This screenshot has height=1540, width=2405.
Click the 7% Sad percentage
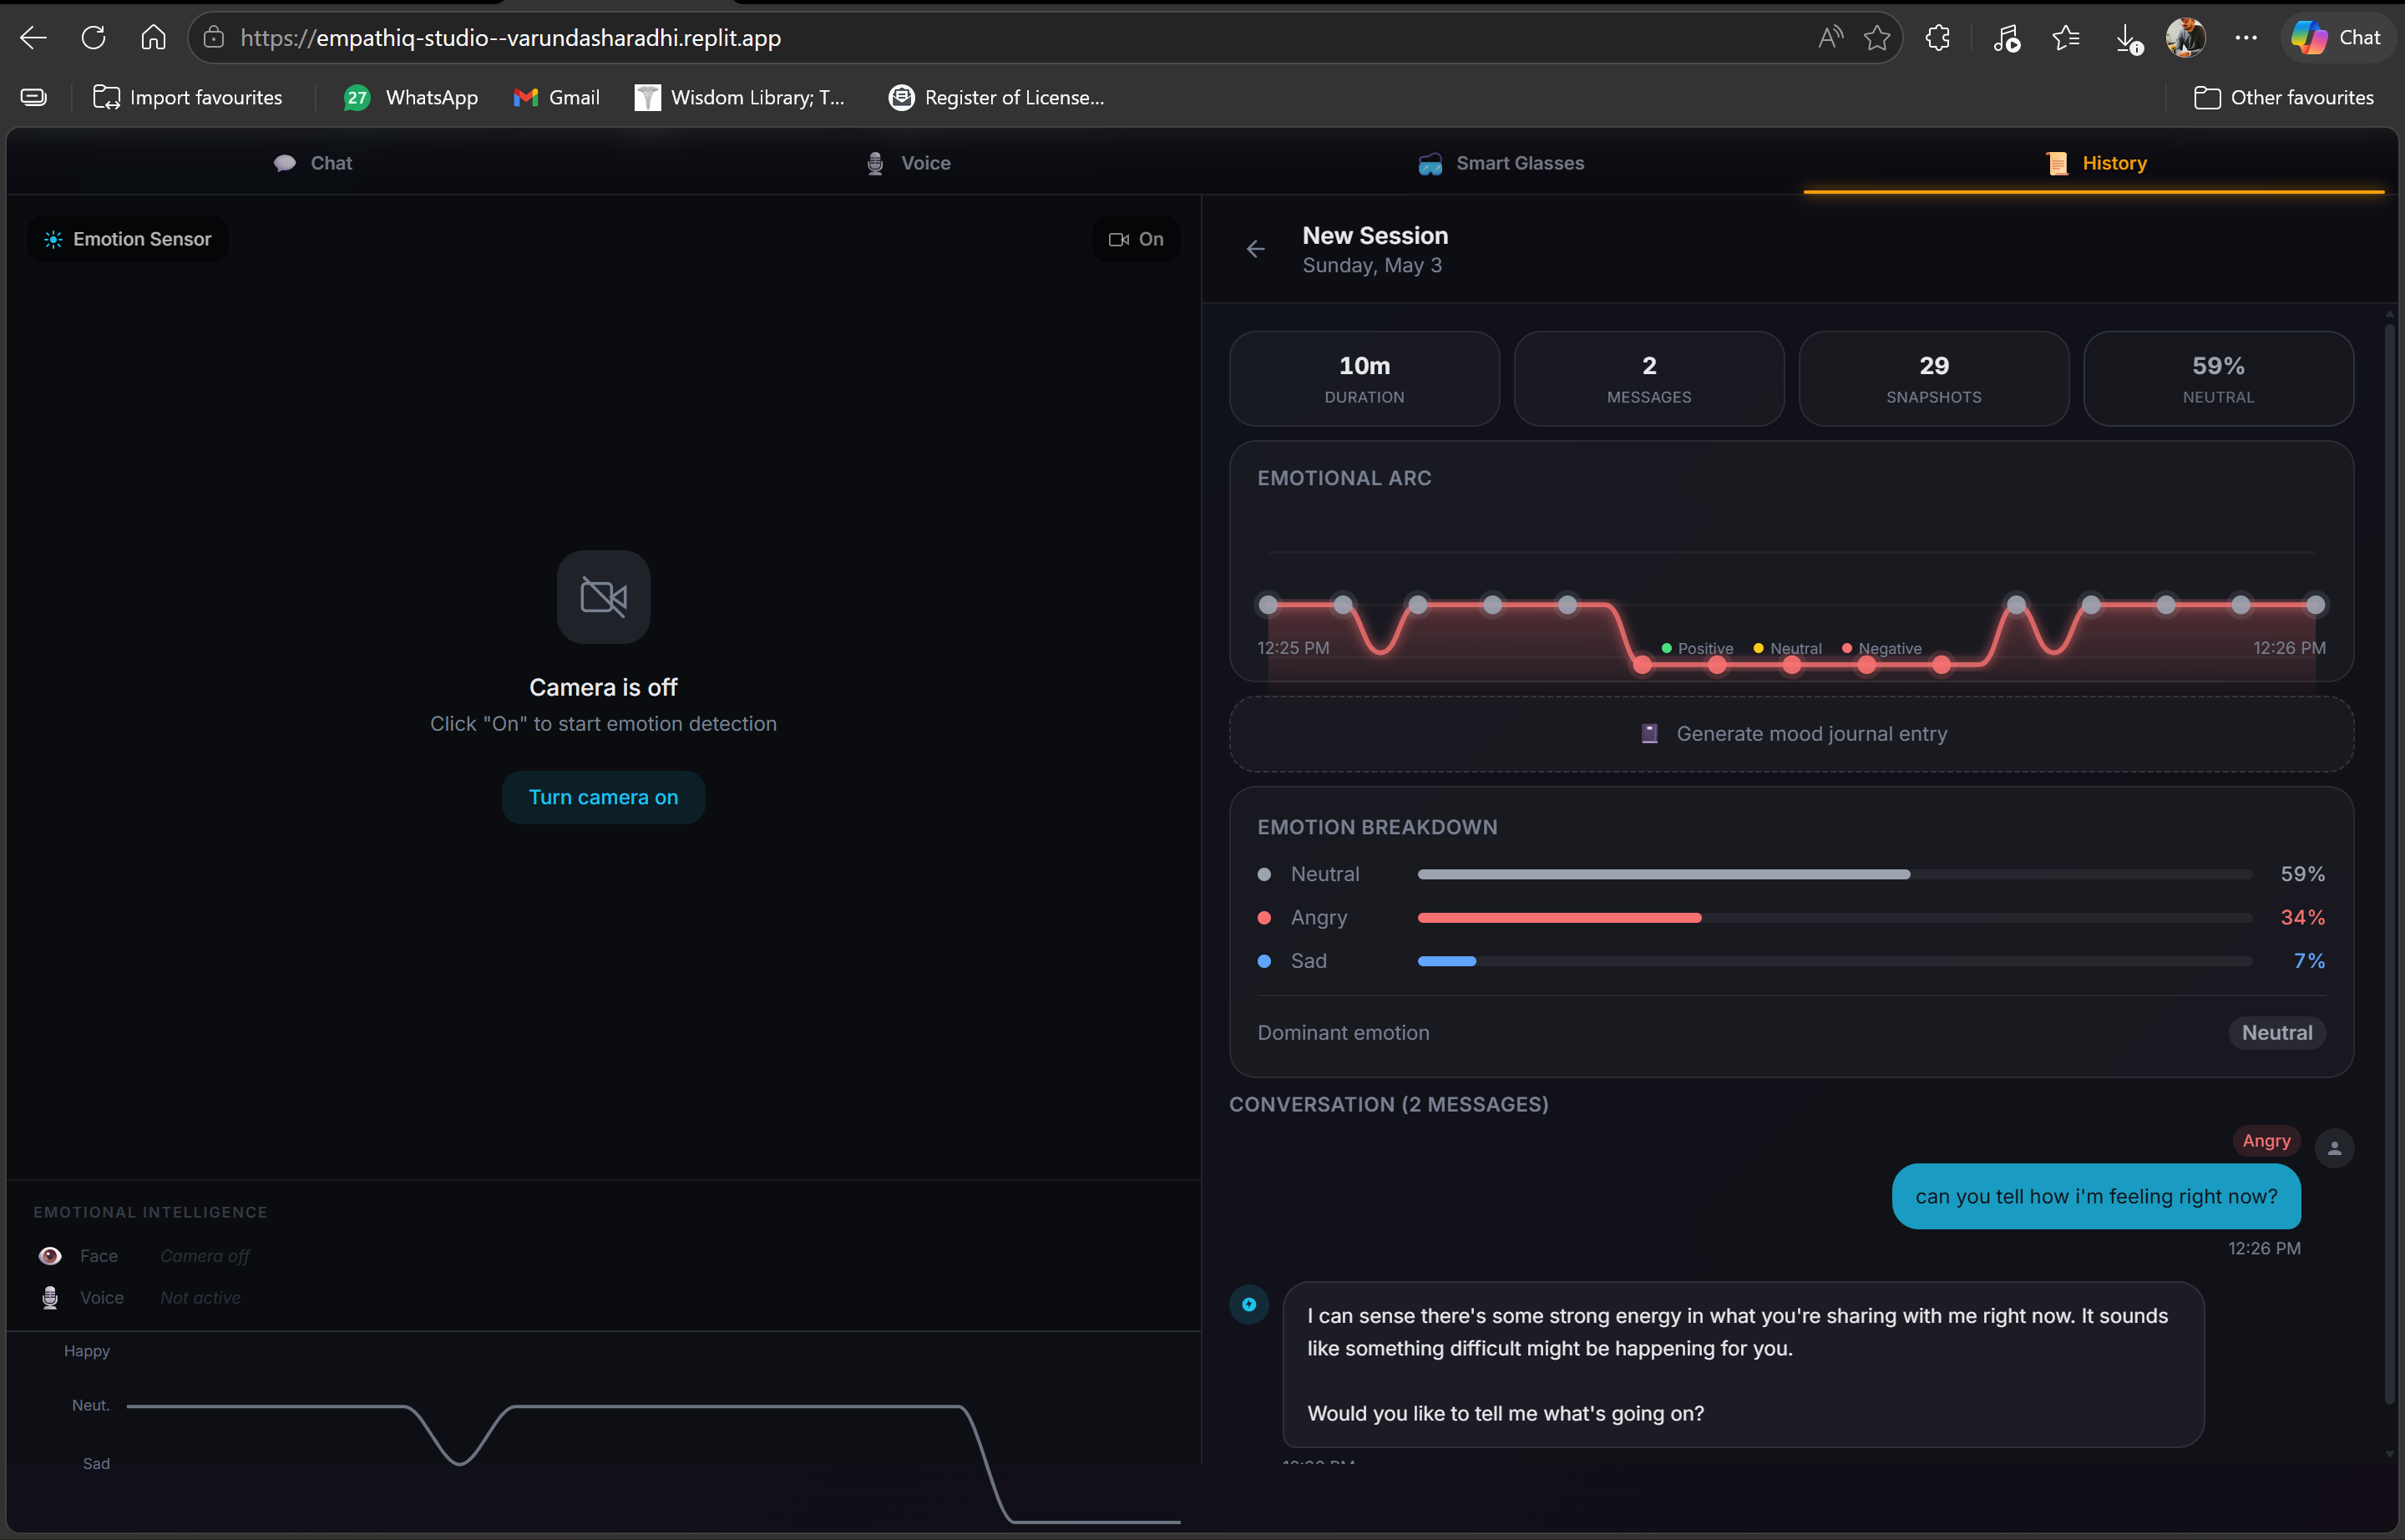tap(2309, 961)
